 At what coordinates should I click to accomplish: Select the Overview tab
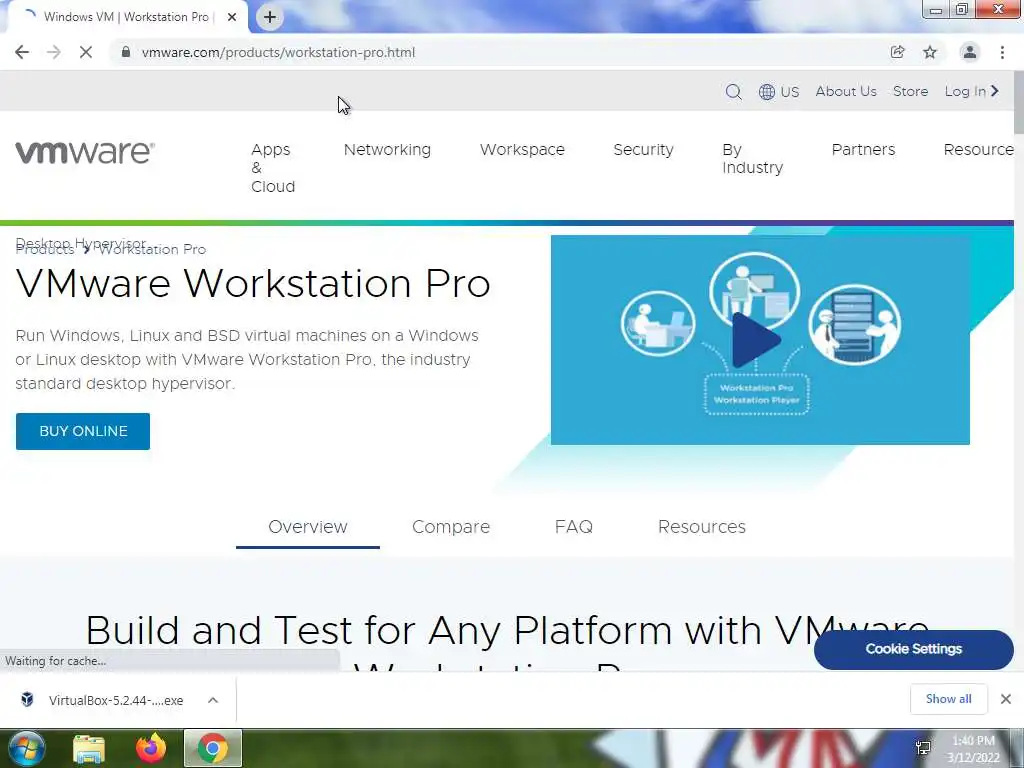point(308,527)
